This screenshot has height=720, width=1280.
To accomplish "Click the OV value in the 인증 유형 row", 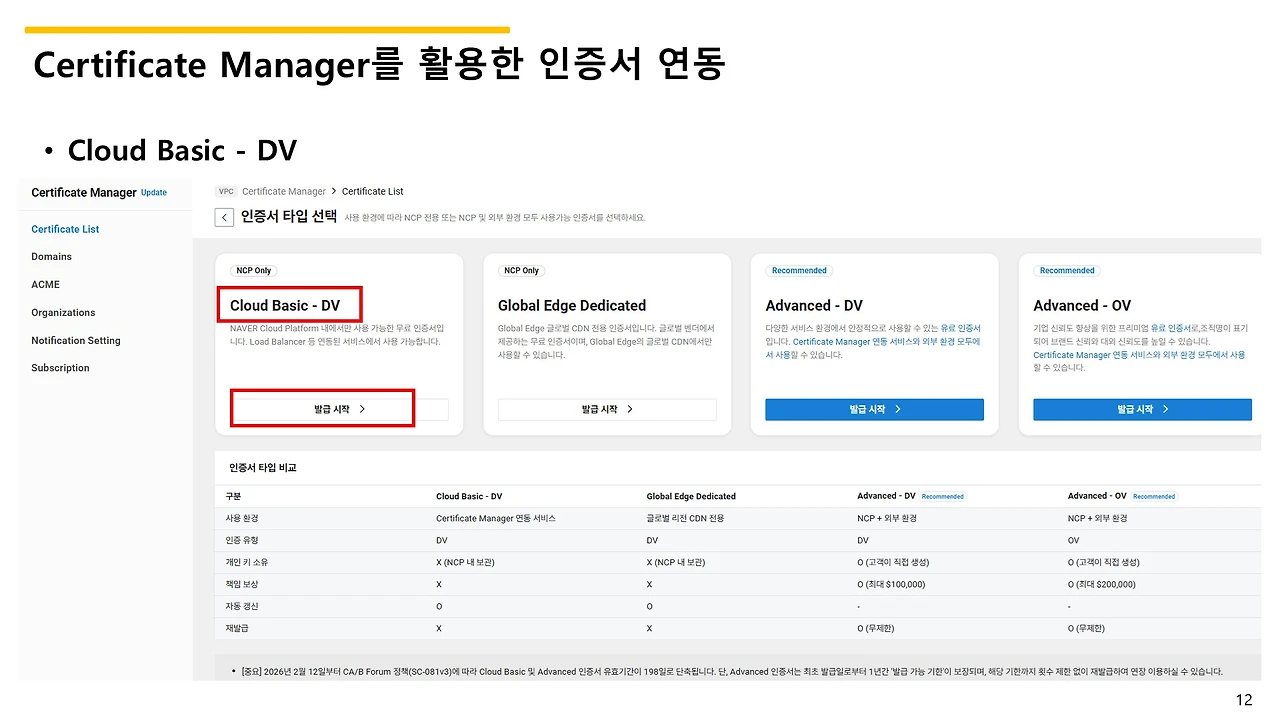I will [1074, 540].
